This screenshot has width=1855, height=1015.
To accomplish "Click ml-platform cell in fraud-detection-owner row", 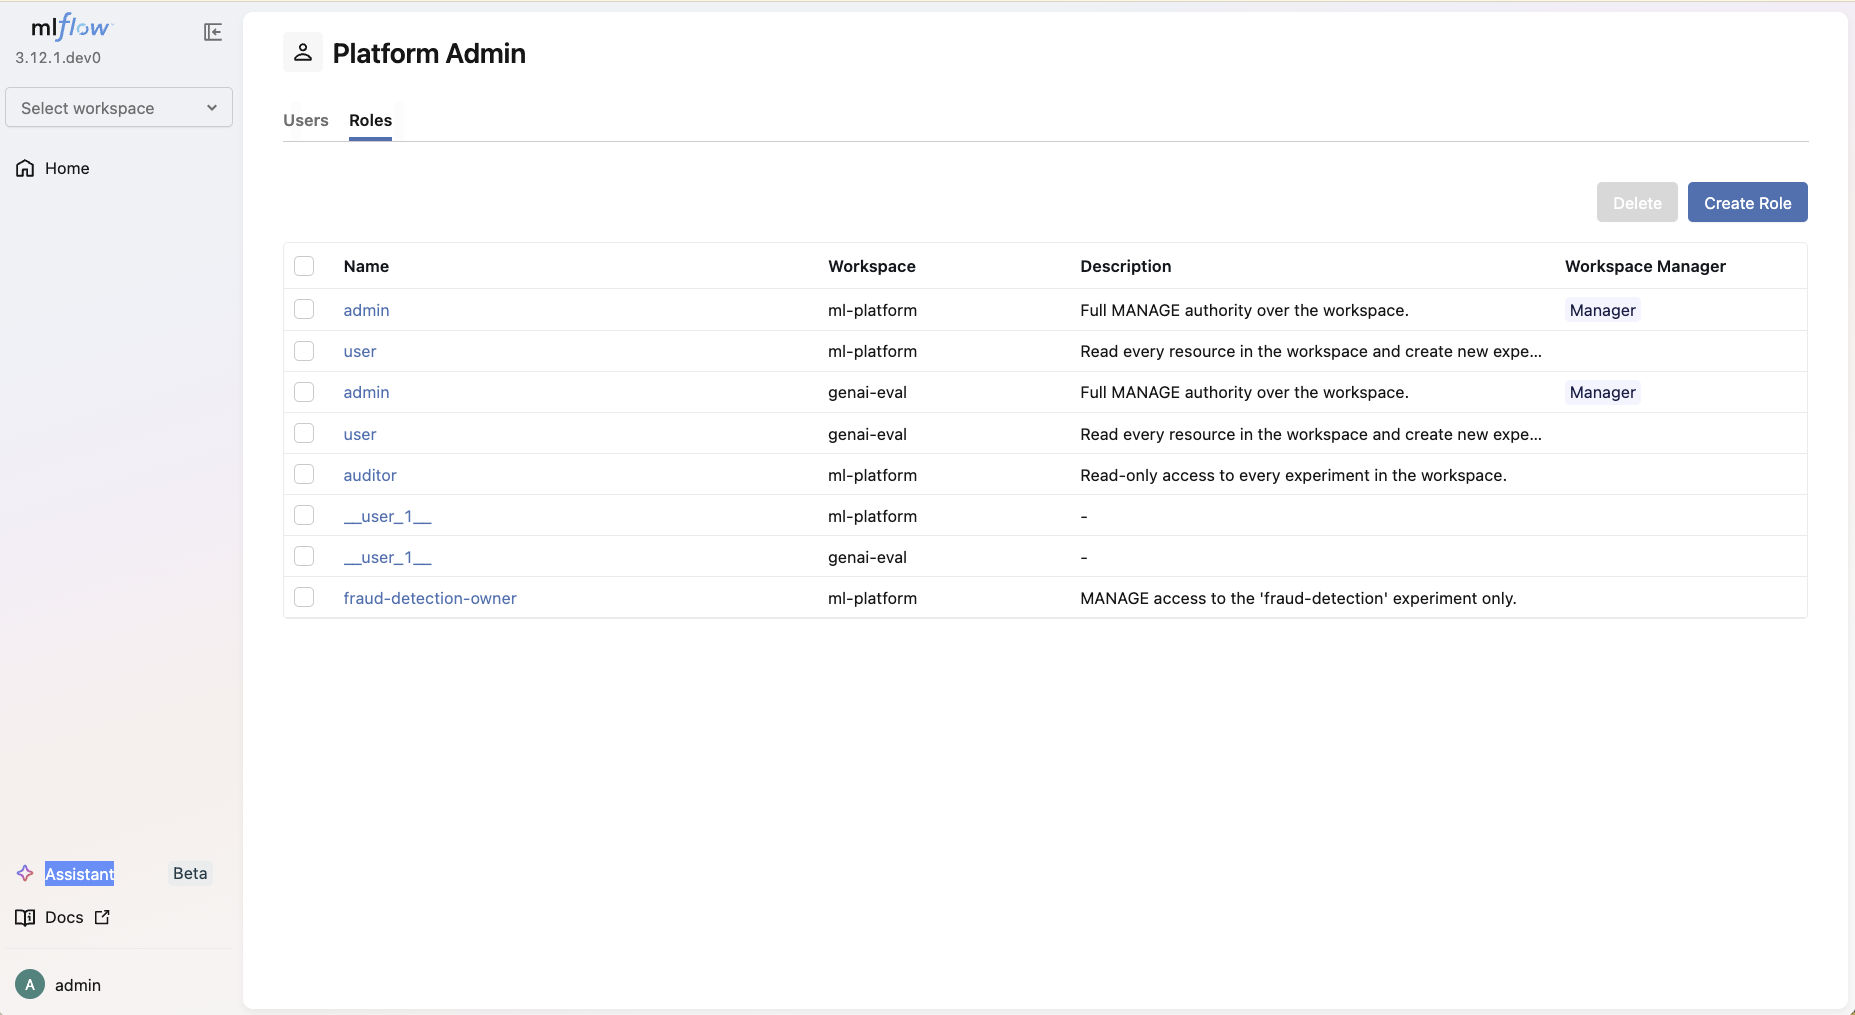I will [872, 598].
